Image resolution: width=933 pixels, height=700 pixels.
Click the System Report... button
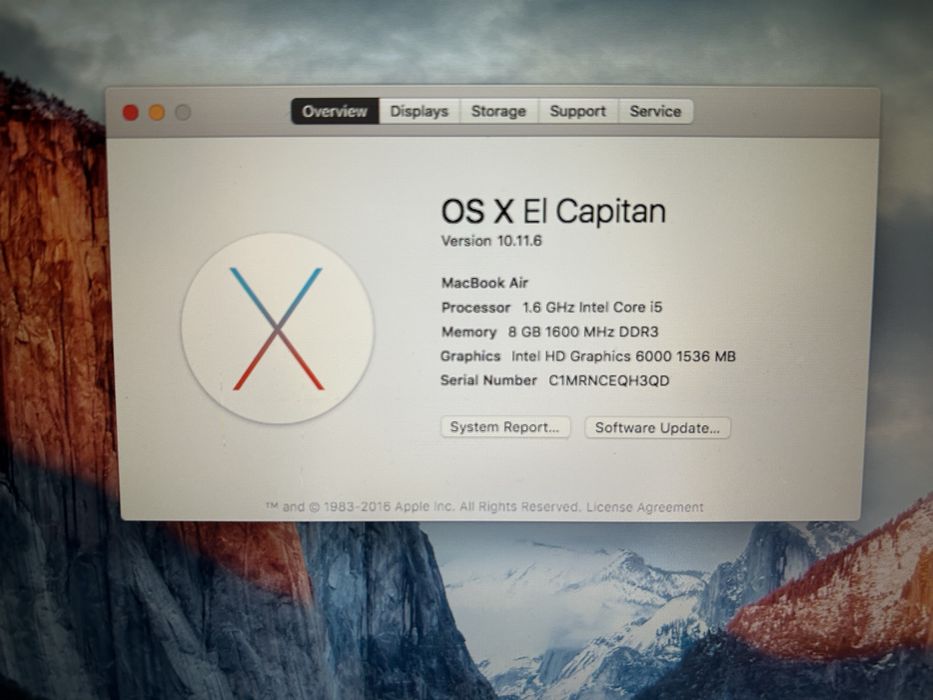(505, 427)
